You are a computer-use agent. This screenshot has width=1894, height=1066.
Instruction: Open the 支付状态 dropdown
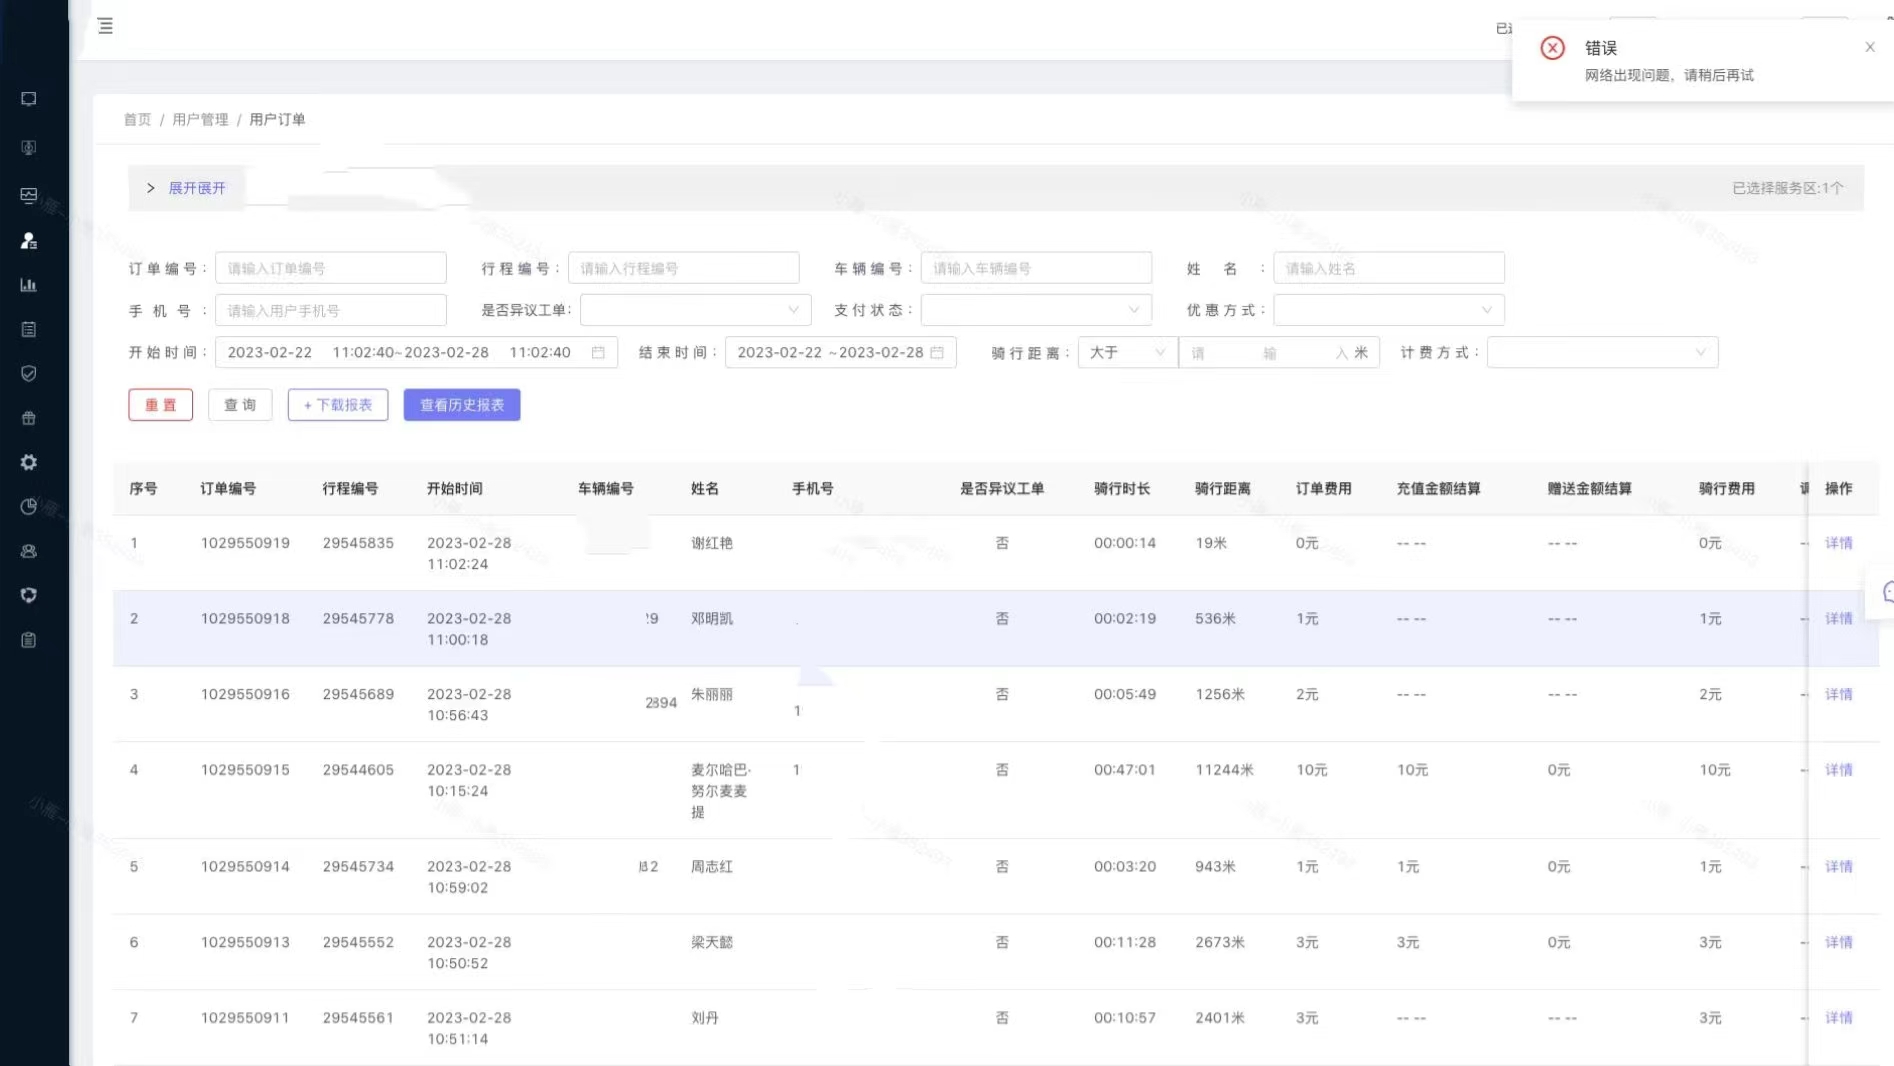(x=1036, y=310)
